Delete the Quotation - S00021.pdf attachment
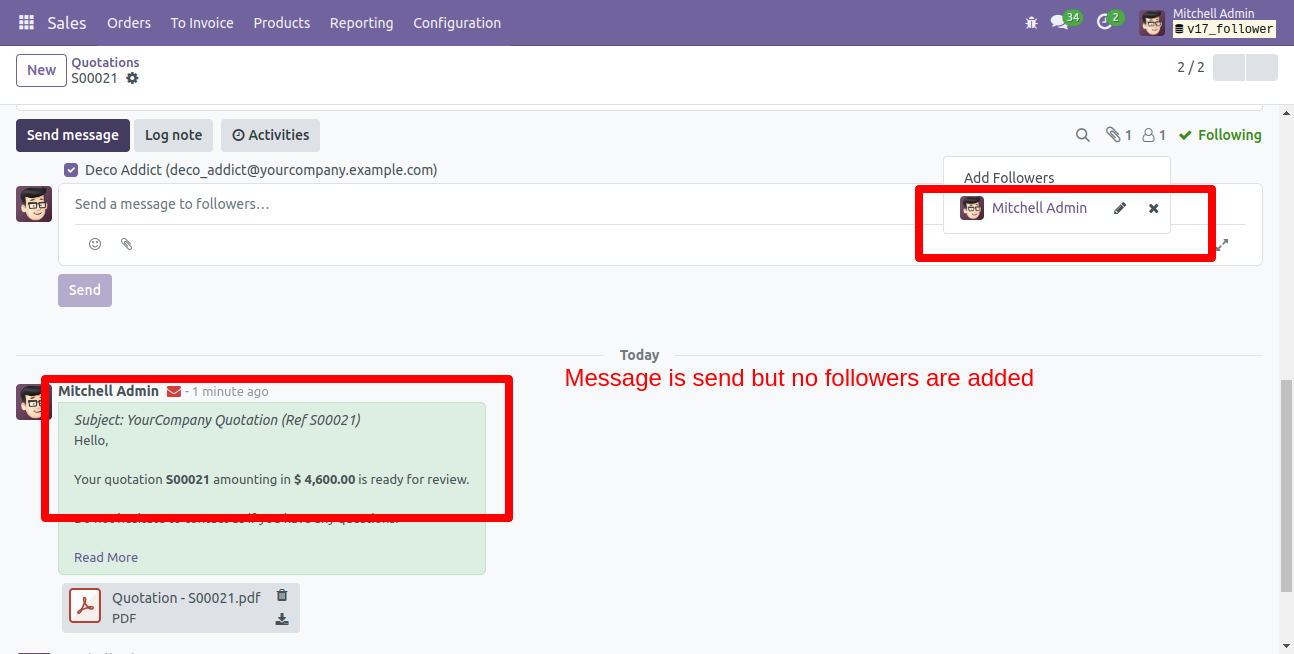Viewport: 1294px width, 654px height. click(282, 595)
